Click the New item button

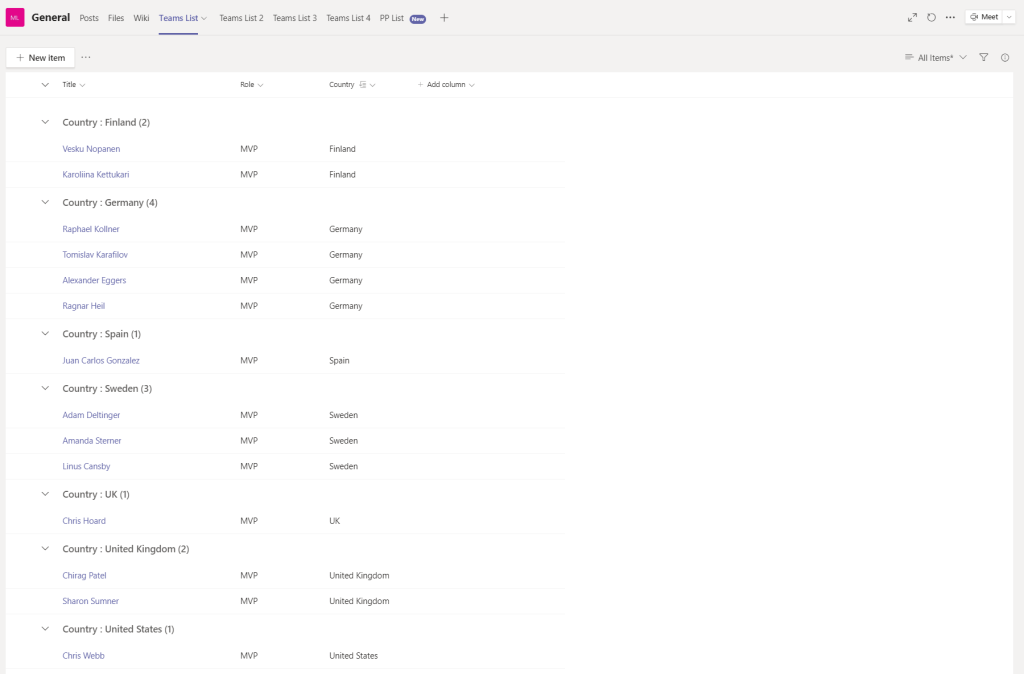[40, 58]
